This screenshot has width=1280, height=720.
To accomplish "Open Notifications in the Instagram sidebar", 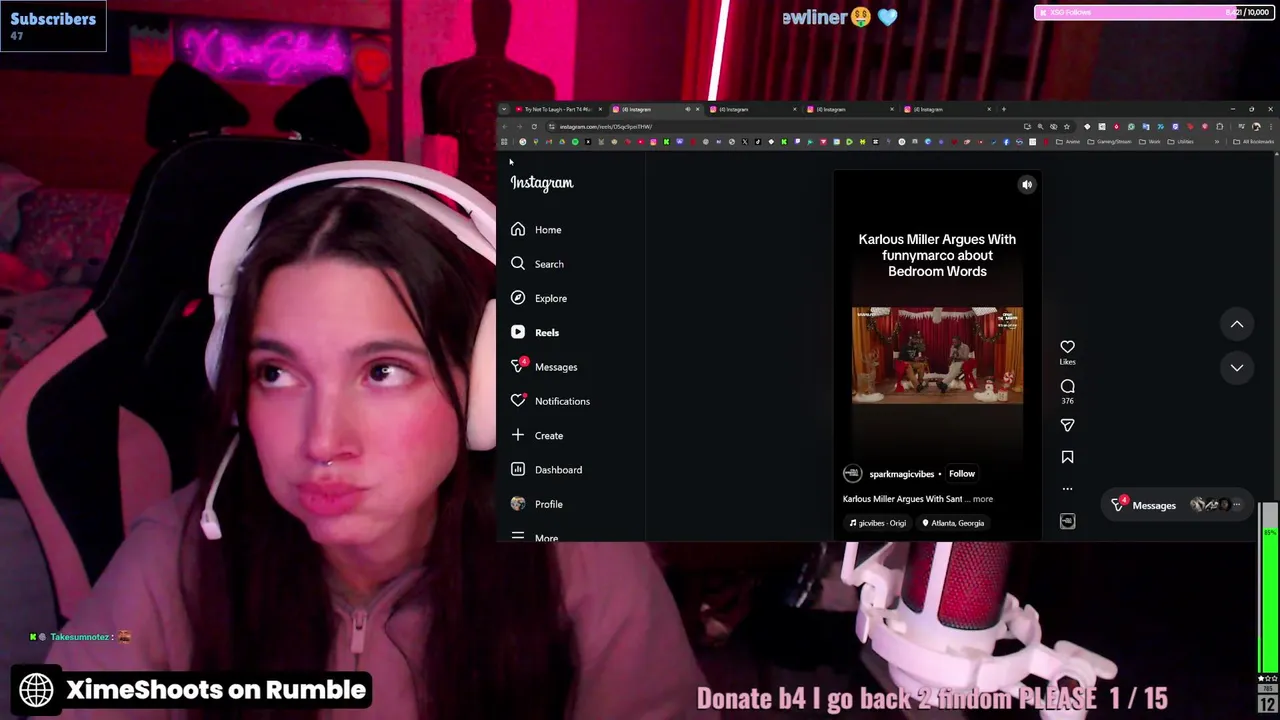I will (x=550, y=401).
